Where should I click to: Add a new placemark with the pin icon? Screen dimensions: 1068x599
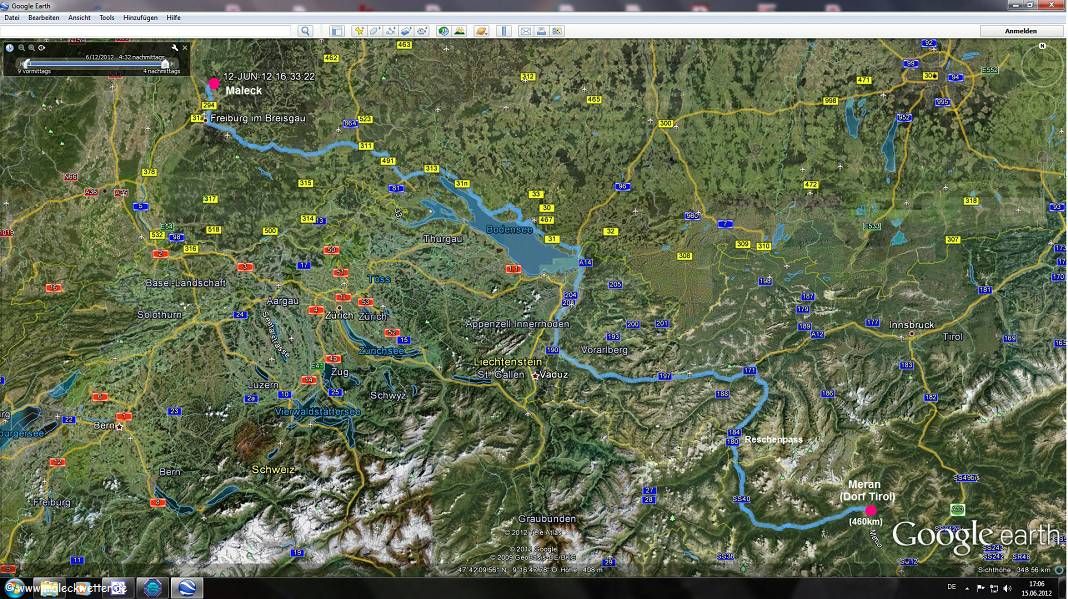359,31
